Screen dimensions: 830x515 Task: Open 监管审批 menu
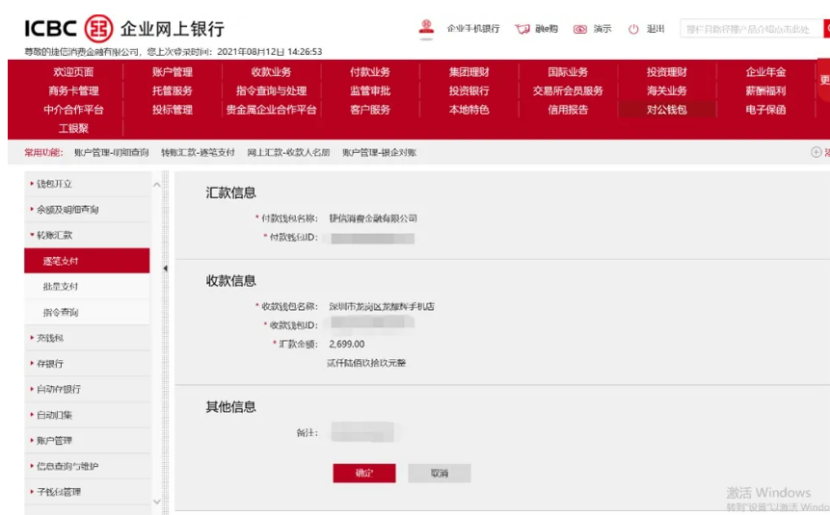click(x=370, y=91)
